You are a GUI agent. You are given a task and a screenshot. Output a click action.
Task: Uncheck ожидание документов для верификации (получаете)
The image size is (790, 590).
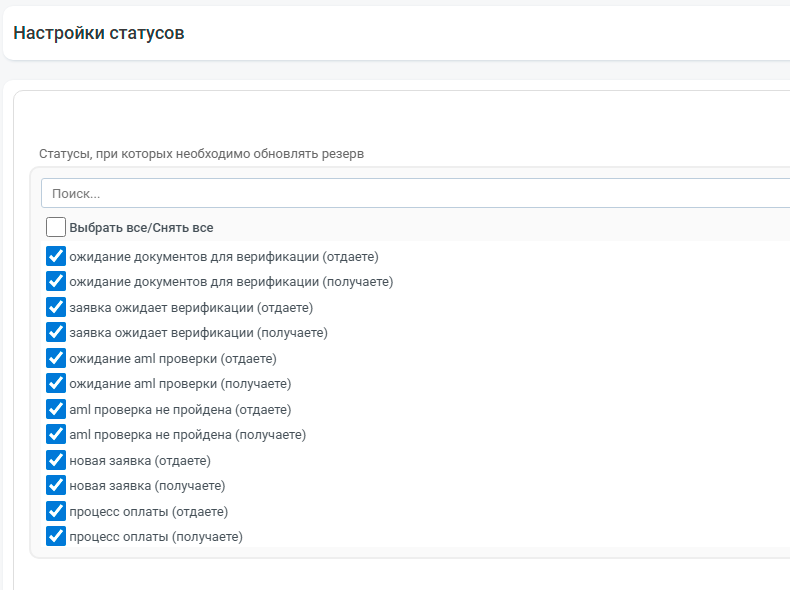pos(55,281)
